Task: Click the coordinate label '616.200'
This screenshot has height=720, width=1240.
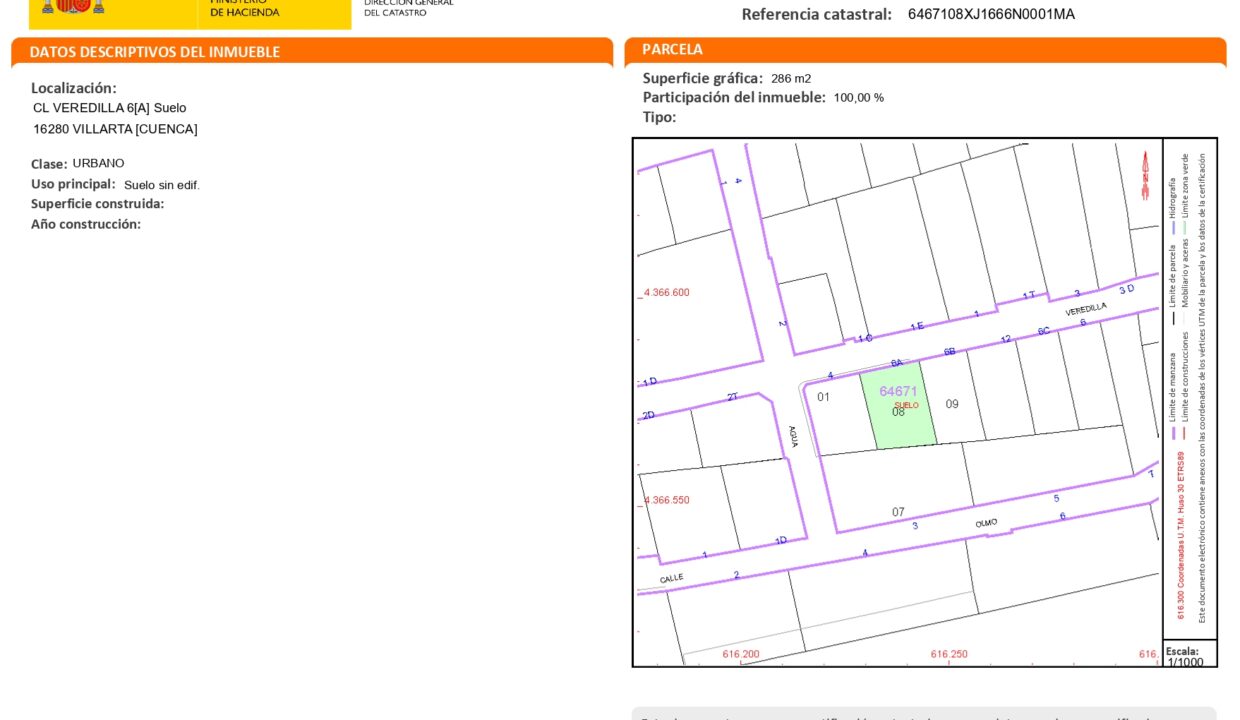Action: [741, 654]
